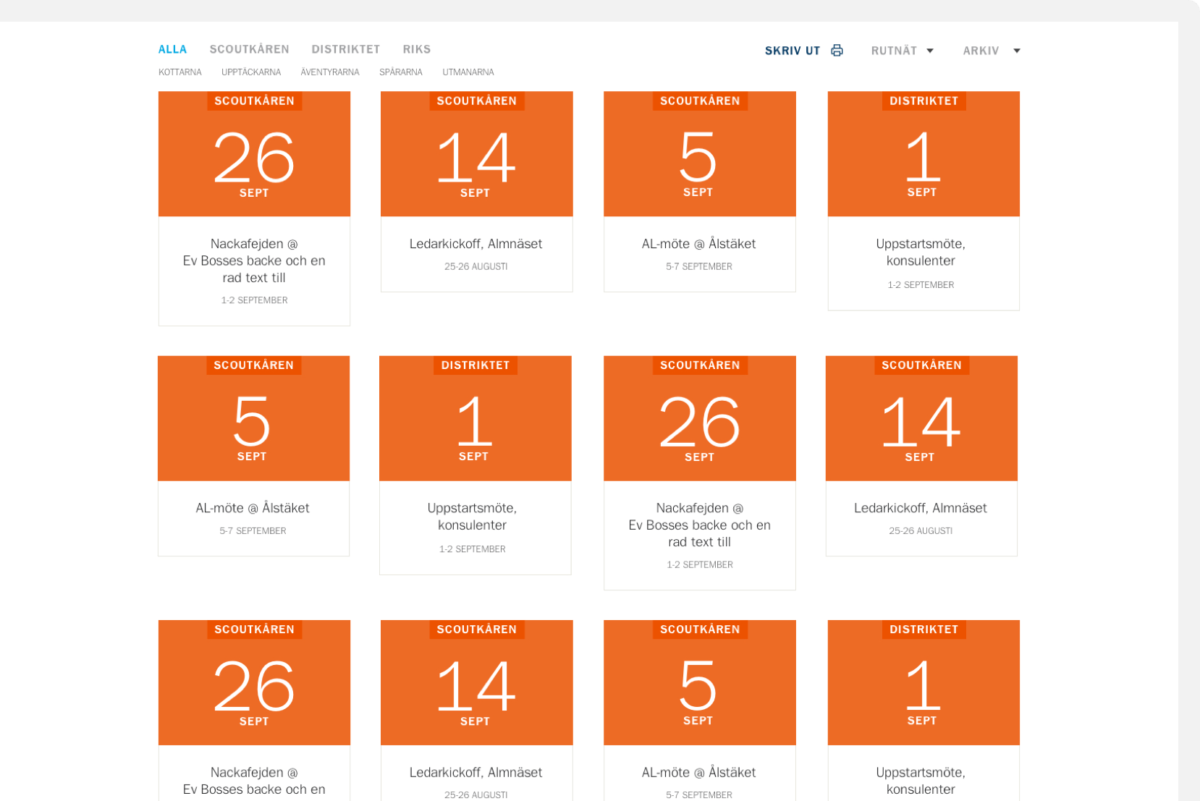Open Ledarkickoff, Almnäset title in first row
The width and height of the screenshot is (1200, 801).
(476, 244)
